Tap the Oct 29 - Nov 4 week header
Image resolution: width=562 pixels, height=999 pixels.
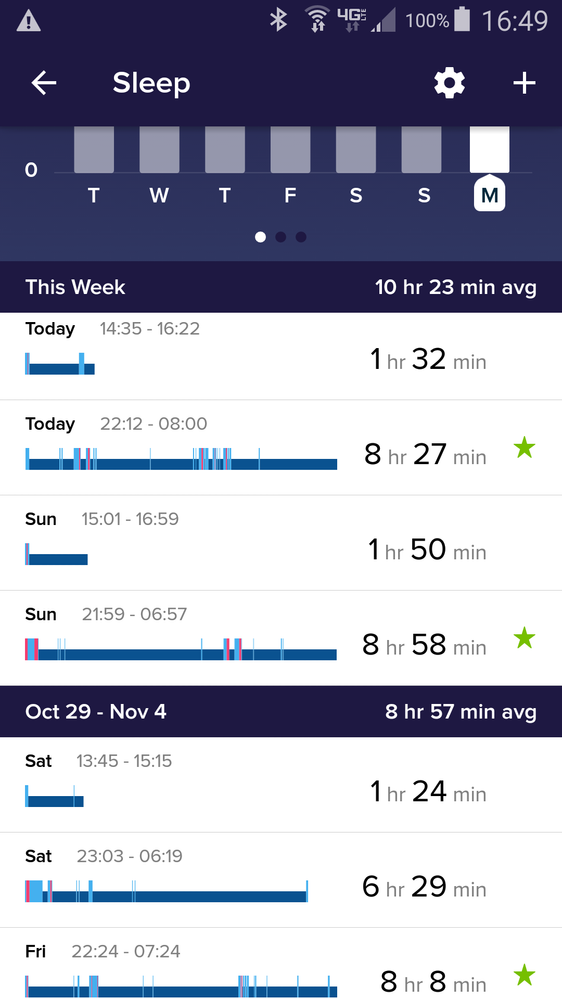click(x=281, y=712)
